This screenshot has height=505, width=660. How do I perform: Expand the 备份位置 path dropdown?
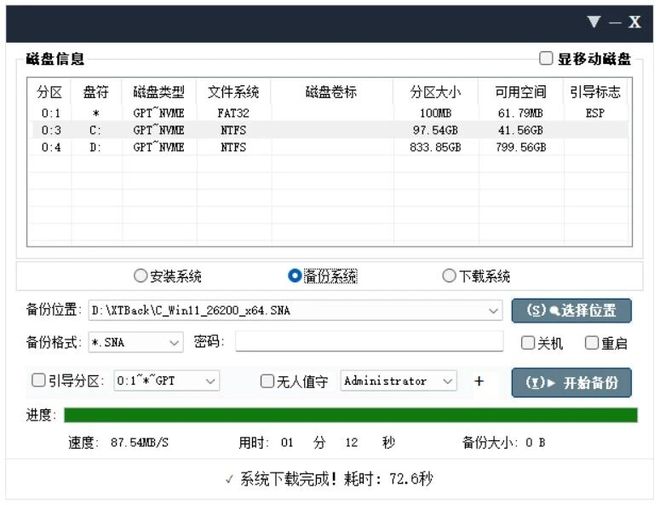[x=493, y=311]
